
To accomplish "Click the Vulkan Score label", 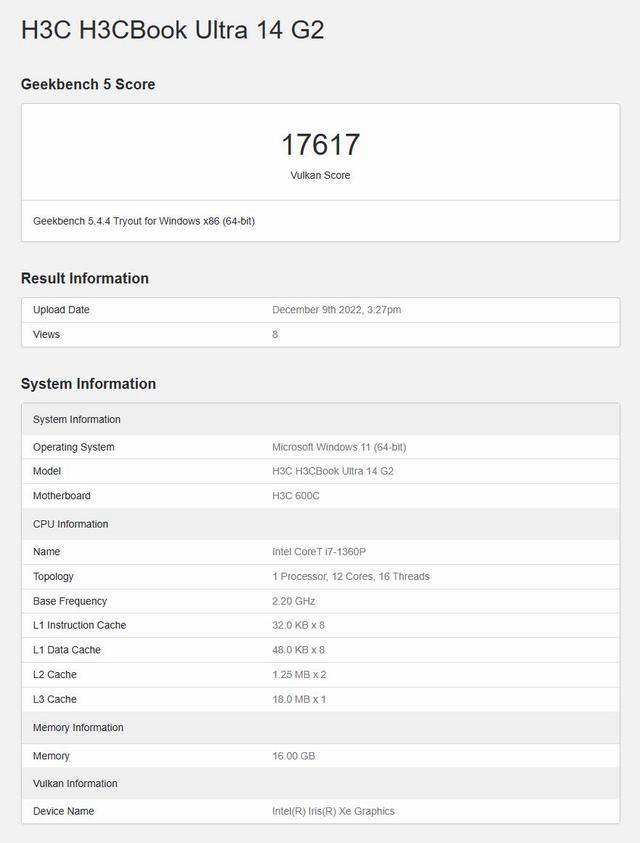I will [x=320, y=175].
